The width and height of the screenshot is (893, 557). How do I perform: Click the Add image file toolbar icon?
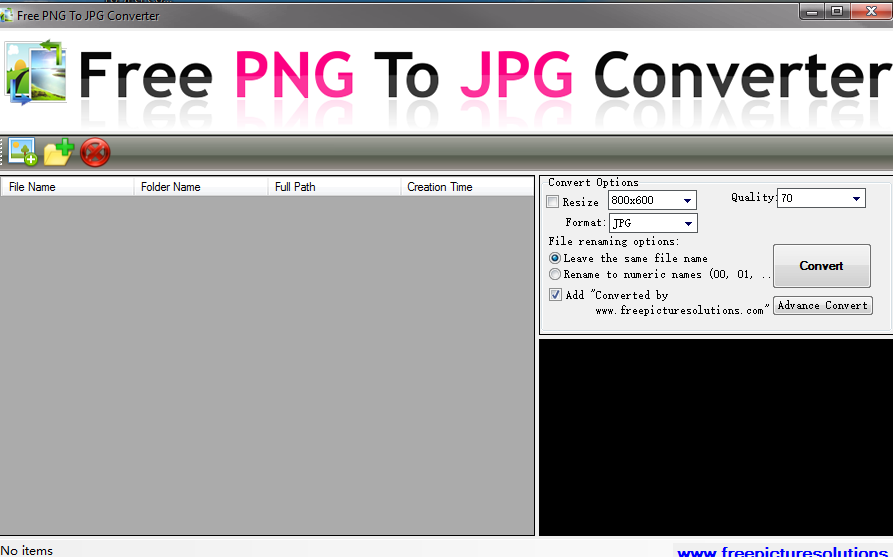click(x=23, y=151)
